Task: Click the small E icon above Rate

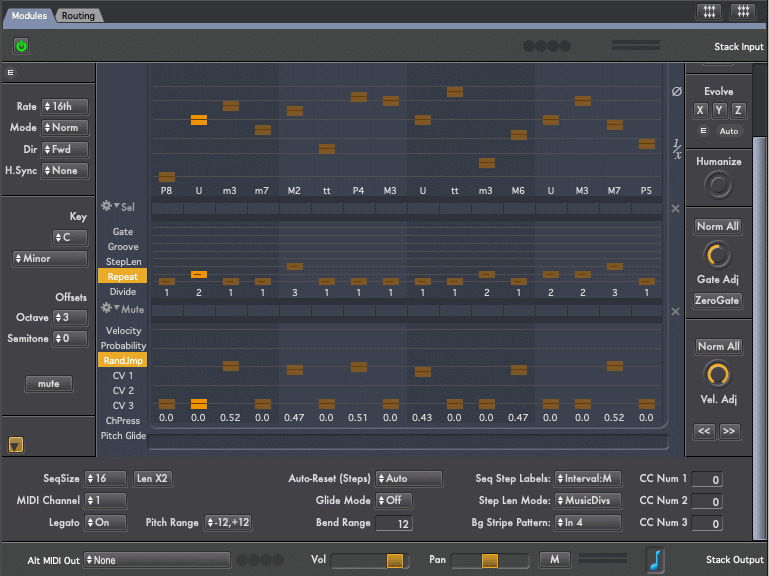Action: [x=10, y=73]
